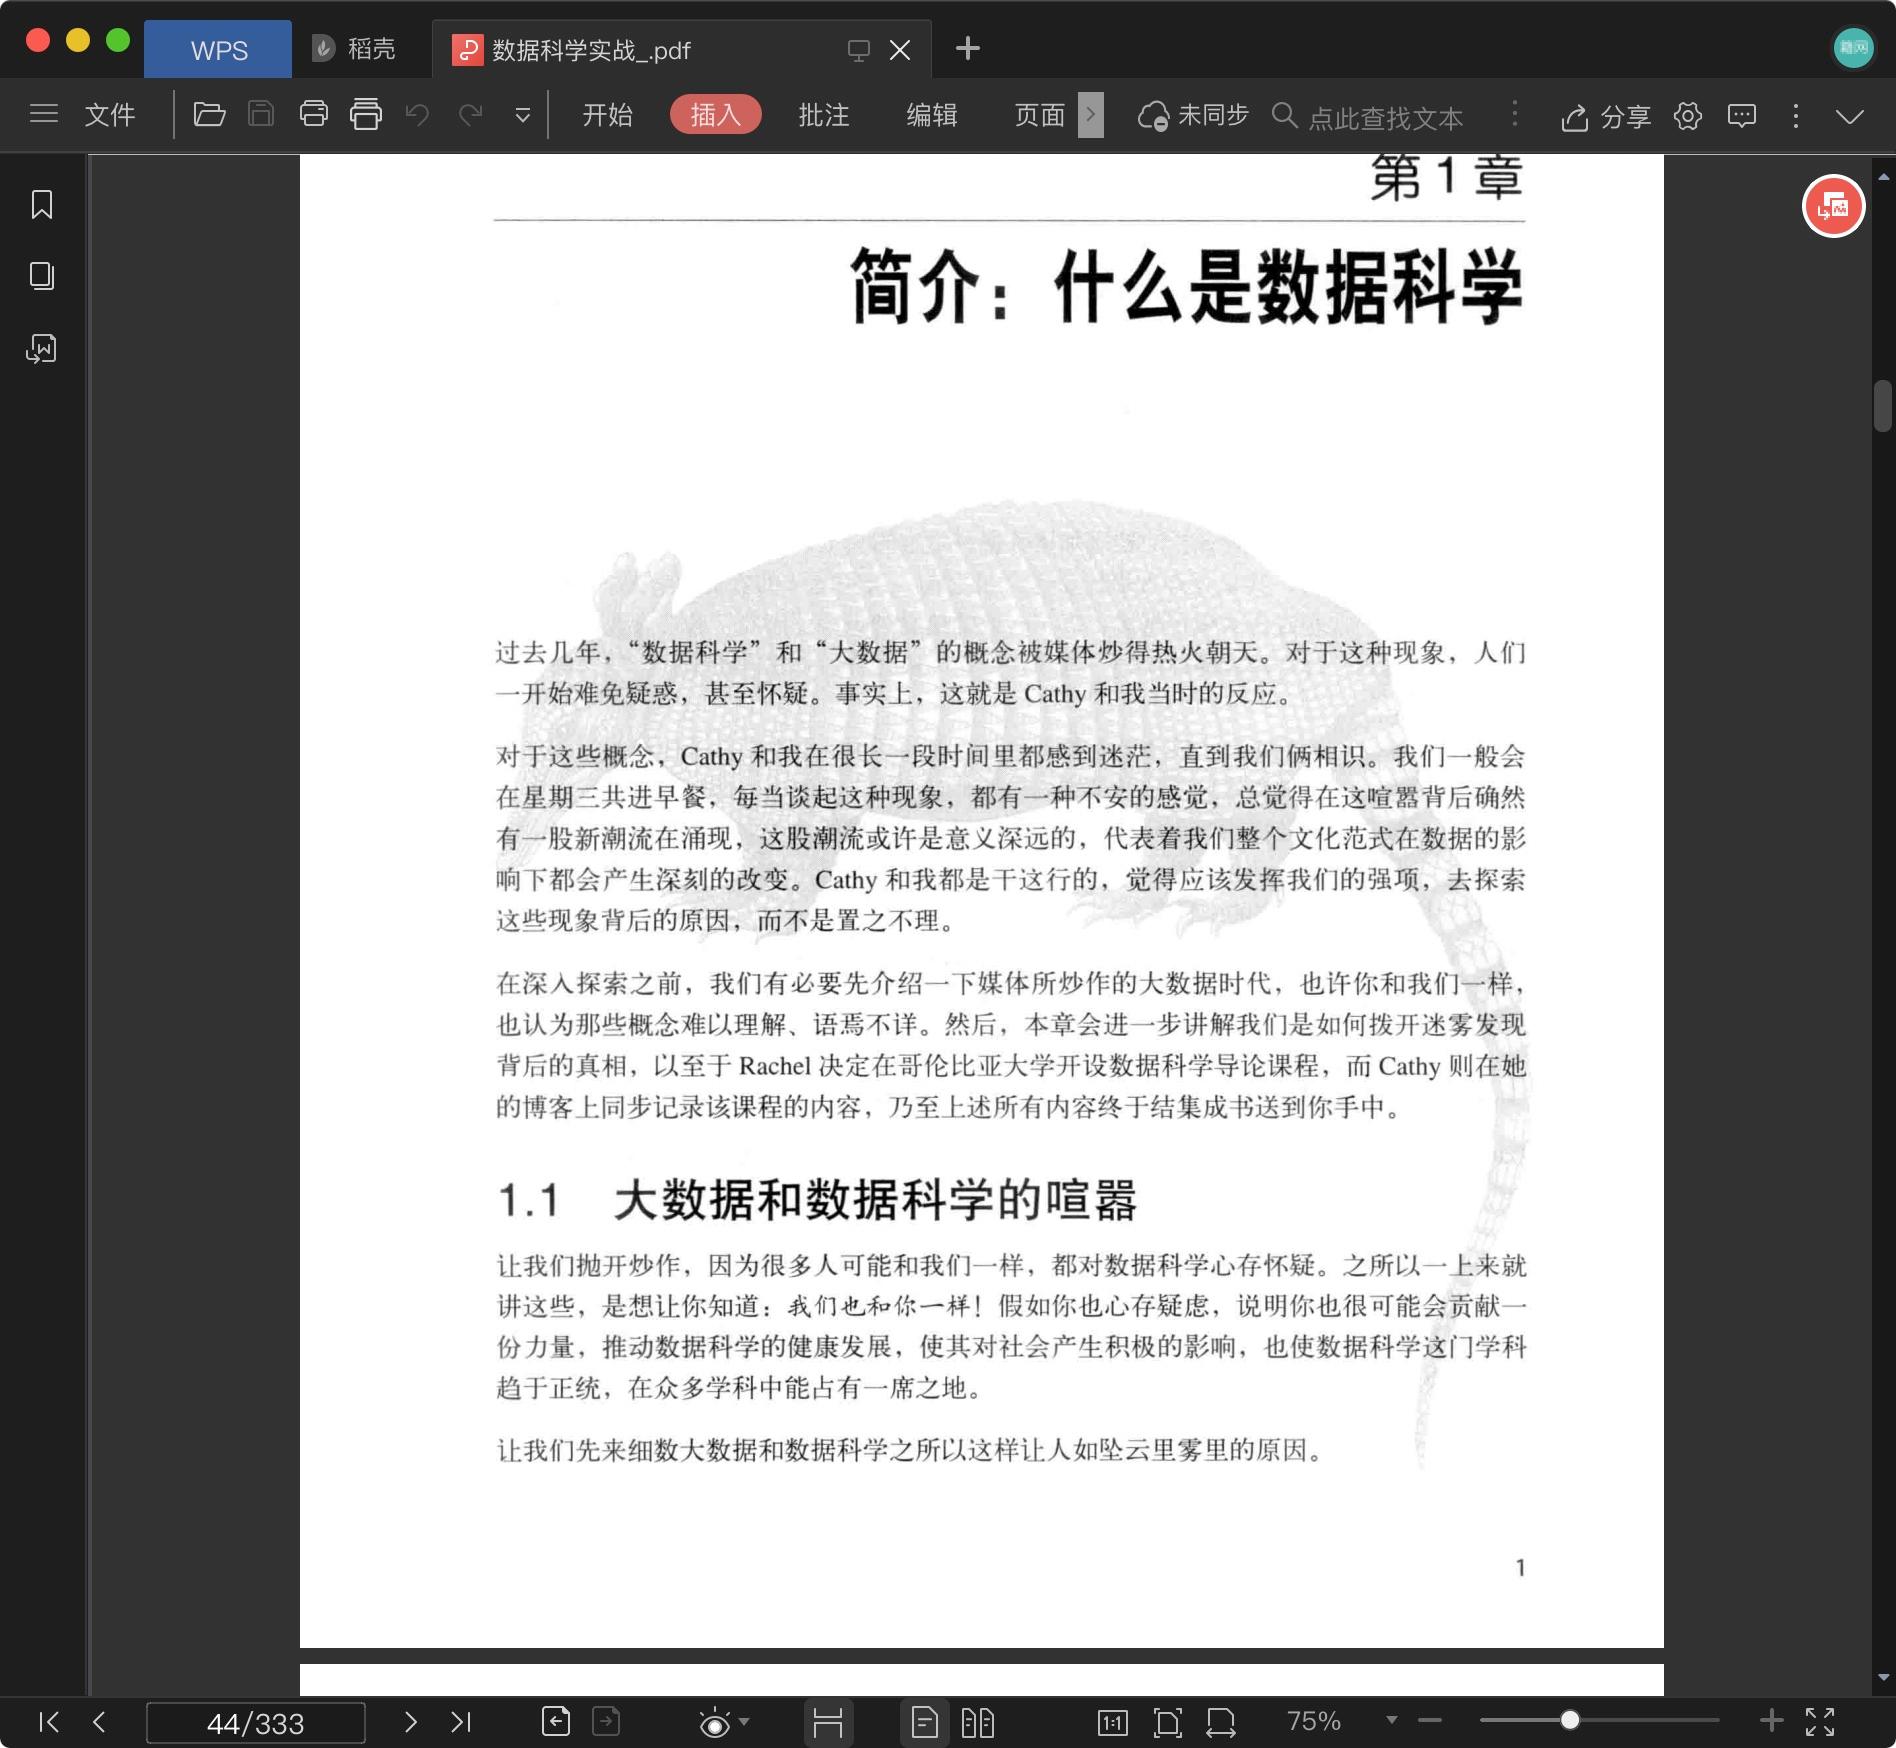The width and height of the screenshot is (1896, 1748).
Task: Click the print preview icon
Action: tap(366, 114)
